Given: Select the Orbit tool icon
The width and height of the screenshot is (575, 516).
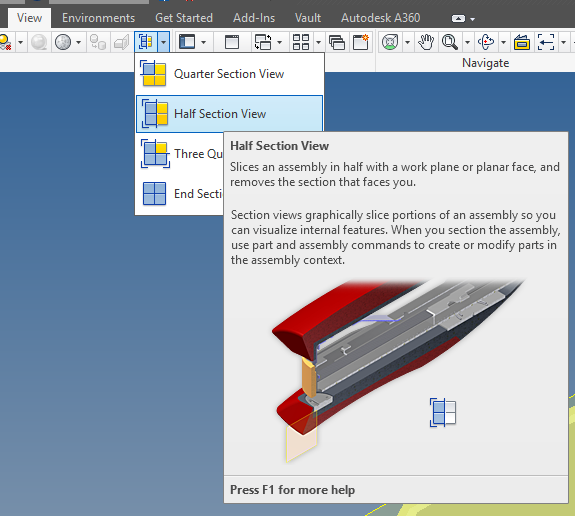Looking at the screenshot, I should click(486, 42).
